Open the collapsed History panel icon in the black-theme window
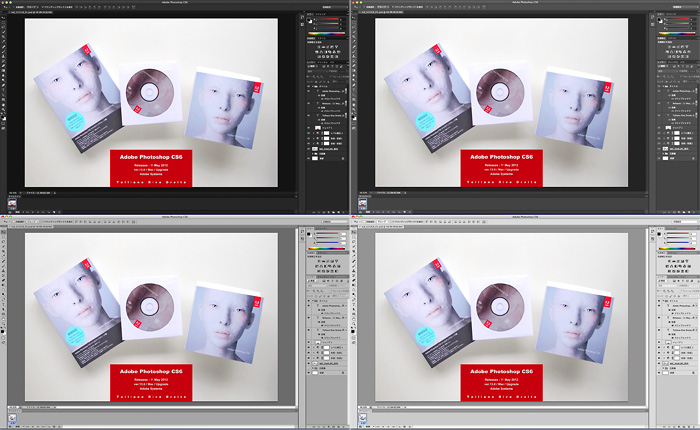This screenshot has height=430, width=700. pyautogui.click(x=302, y=17)
